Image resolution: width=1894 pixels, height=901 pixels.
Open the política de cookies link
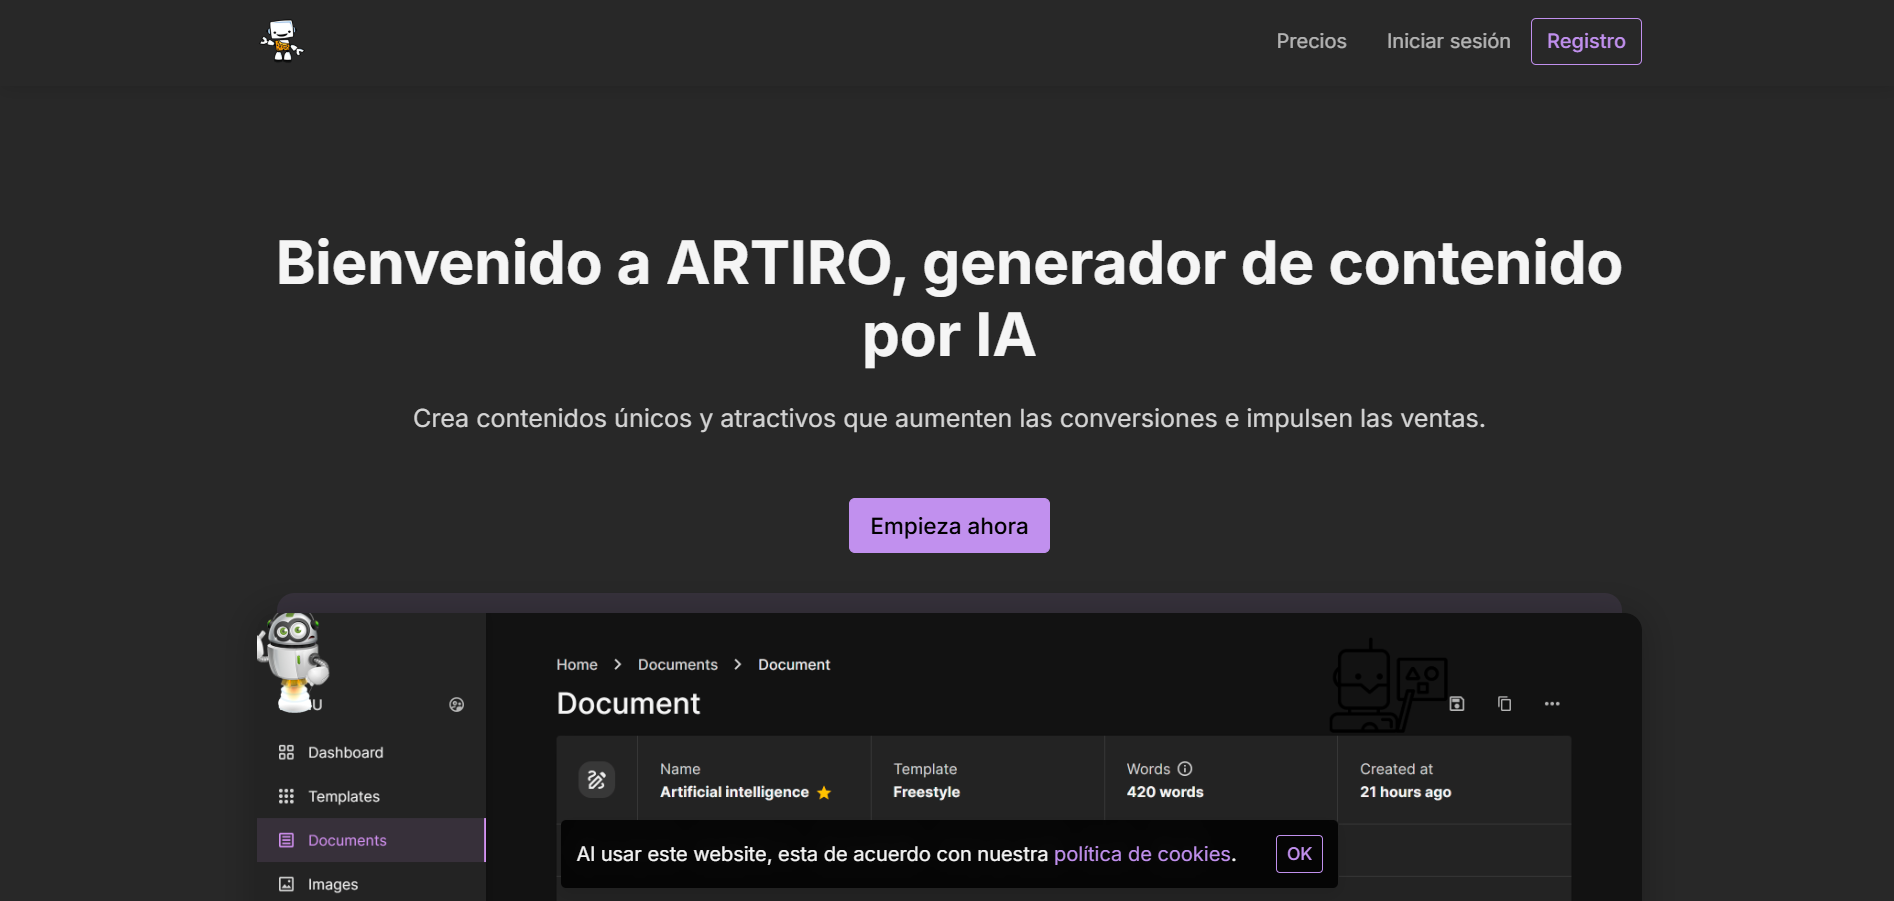point(1142,854)
